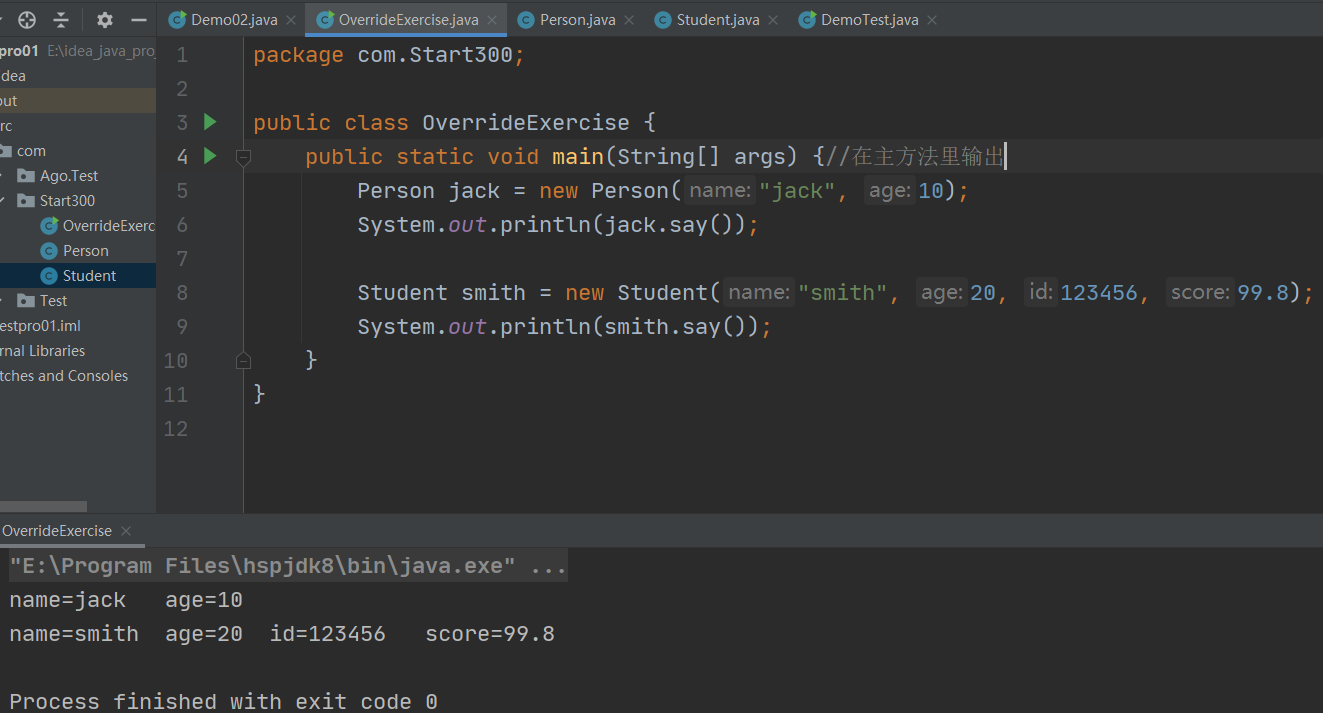Viewport: 1323px width, 713px height.
Task: Click the folder icon next to com
Action: pos(5,151)
